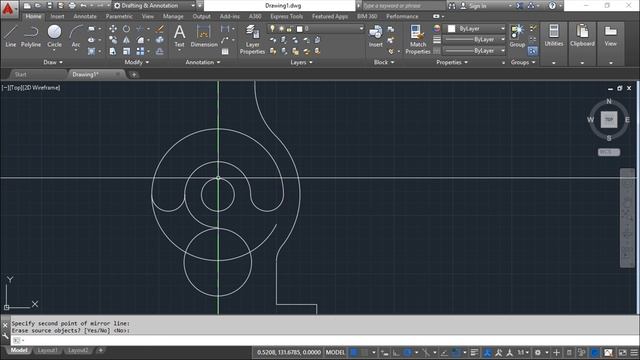Select the Line drawing tool
Image resolution: width=640 pixels, height=360 pixels.
pos(11,36)
